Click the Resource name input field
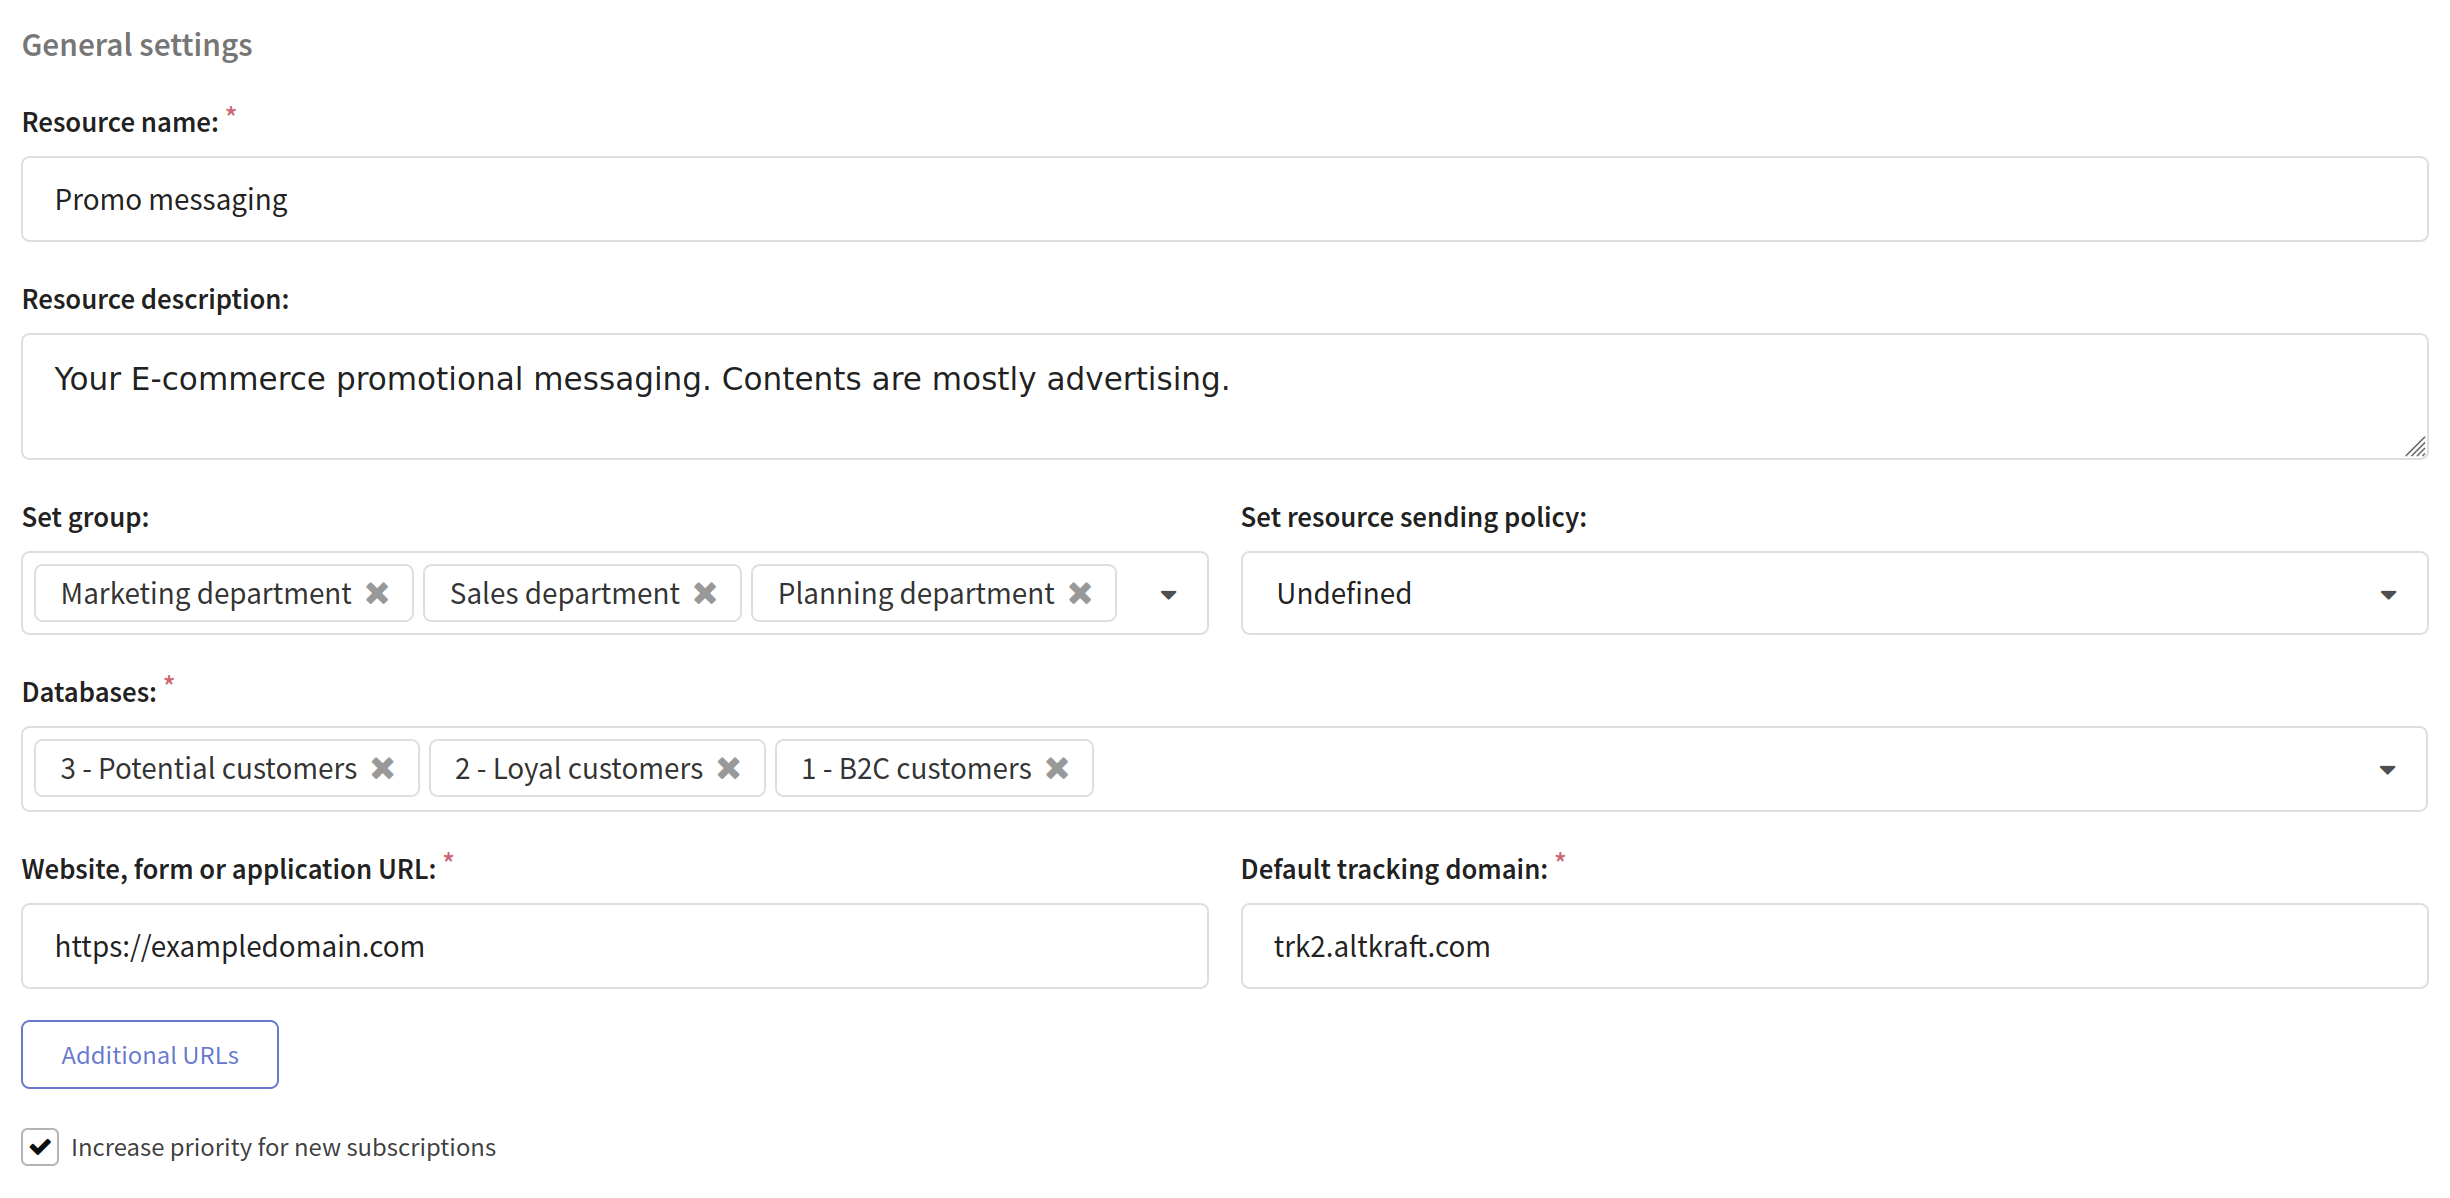The image size is (2450, 1198). [x=1225, y=197]
